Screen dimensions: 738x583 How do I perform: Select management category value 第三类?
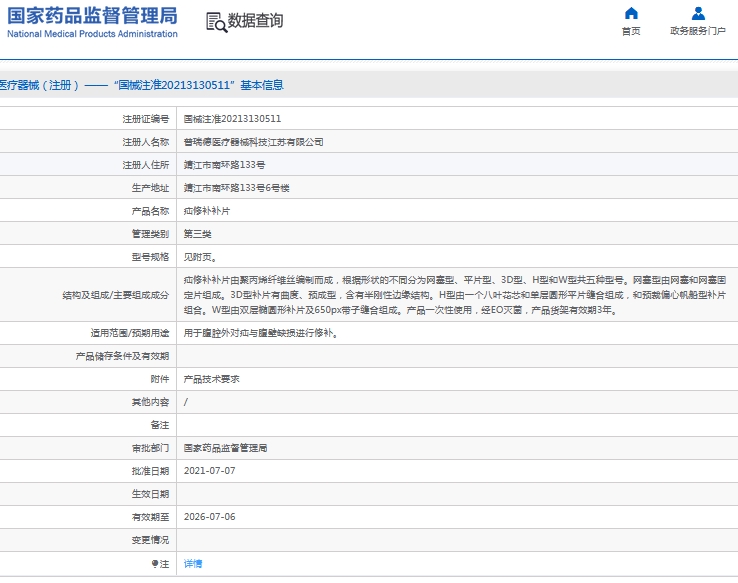pos(198,234)
